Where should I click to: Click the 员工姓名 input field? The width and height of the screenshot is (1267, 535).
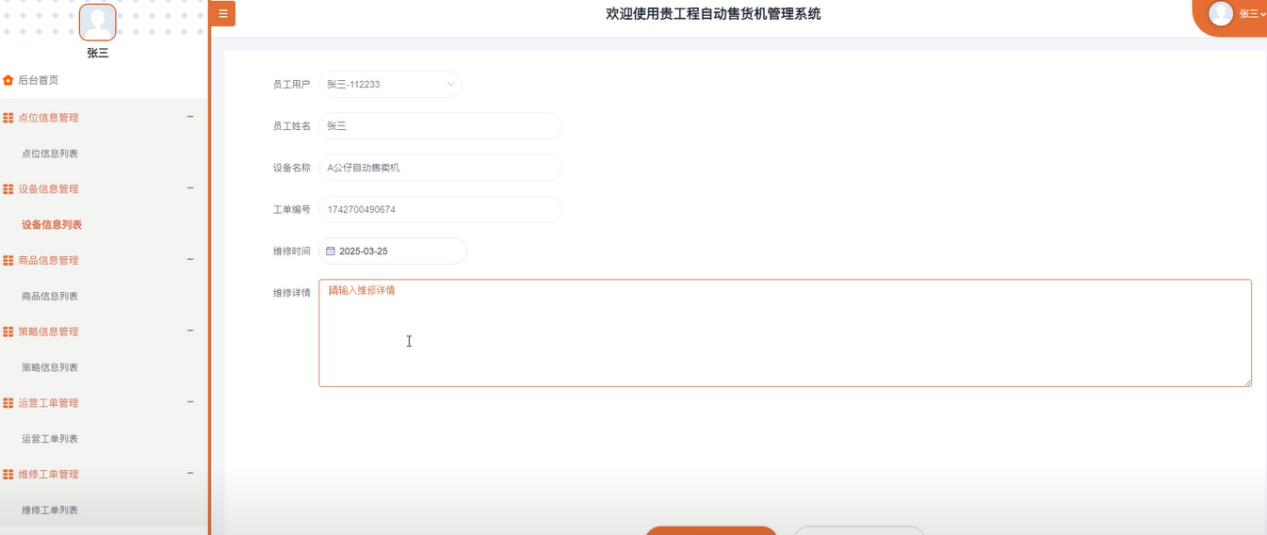(440, 126)
